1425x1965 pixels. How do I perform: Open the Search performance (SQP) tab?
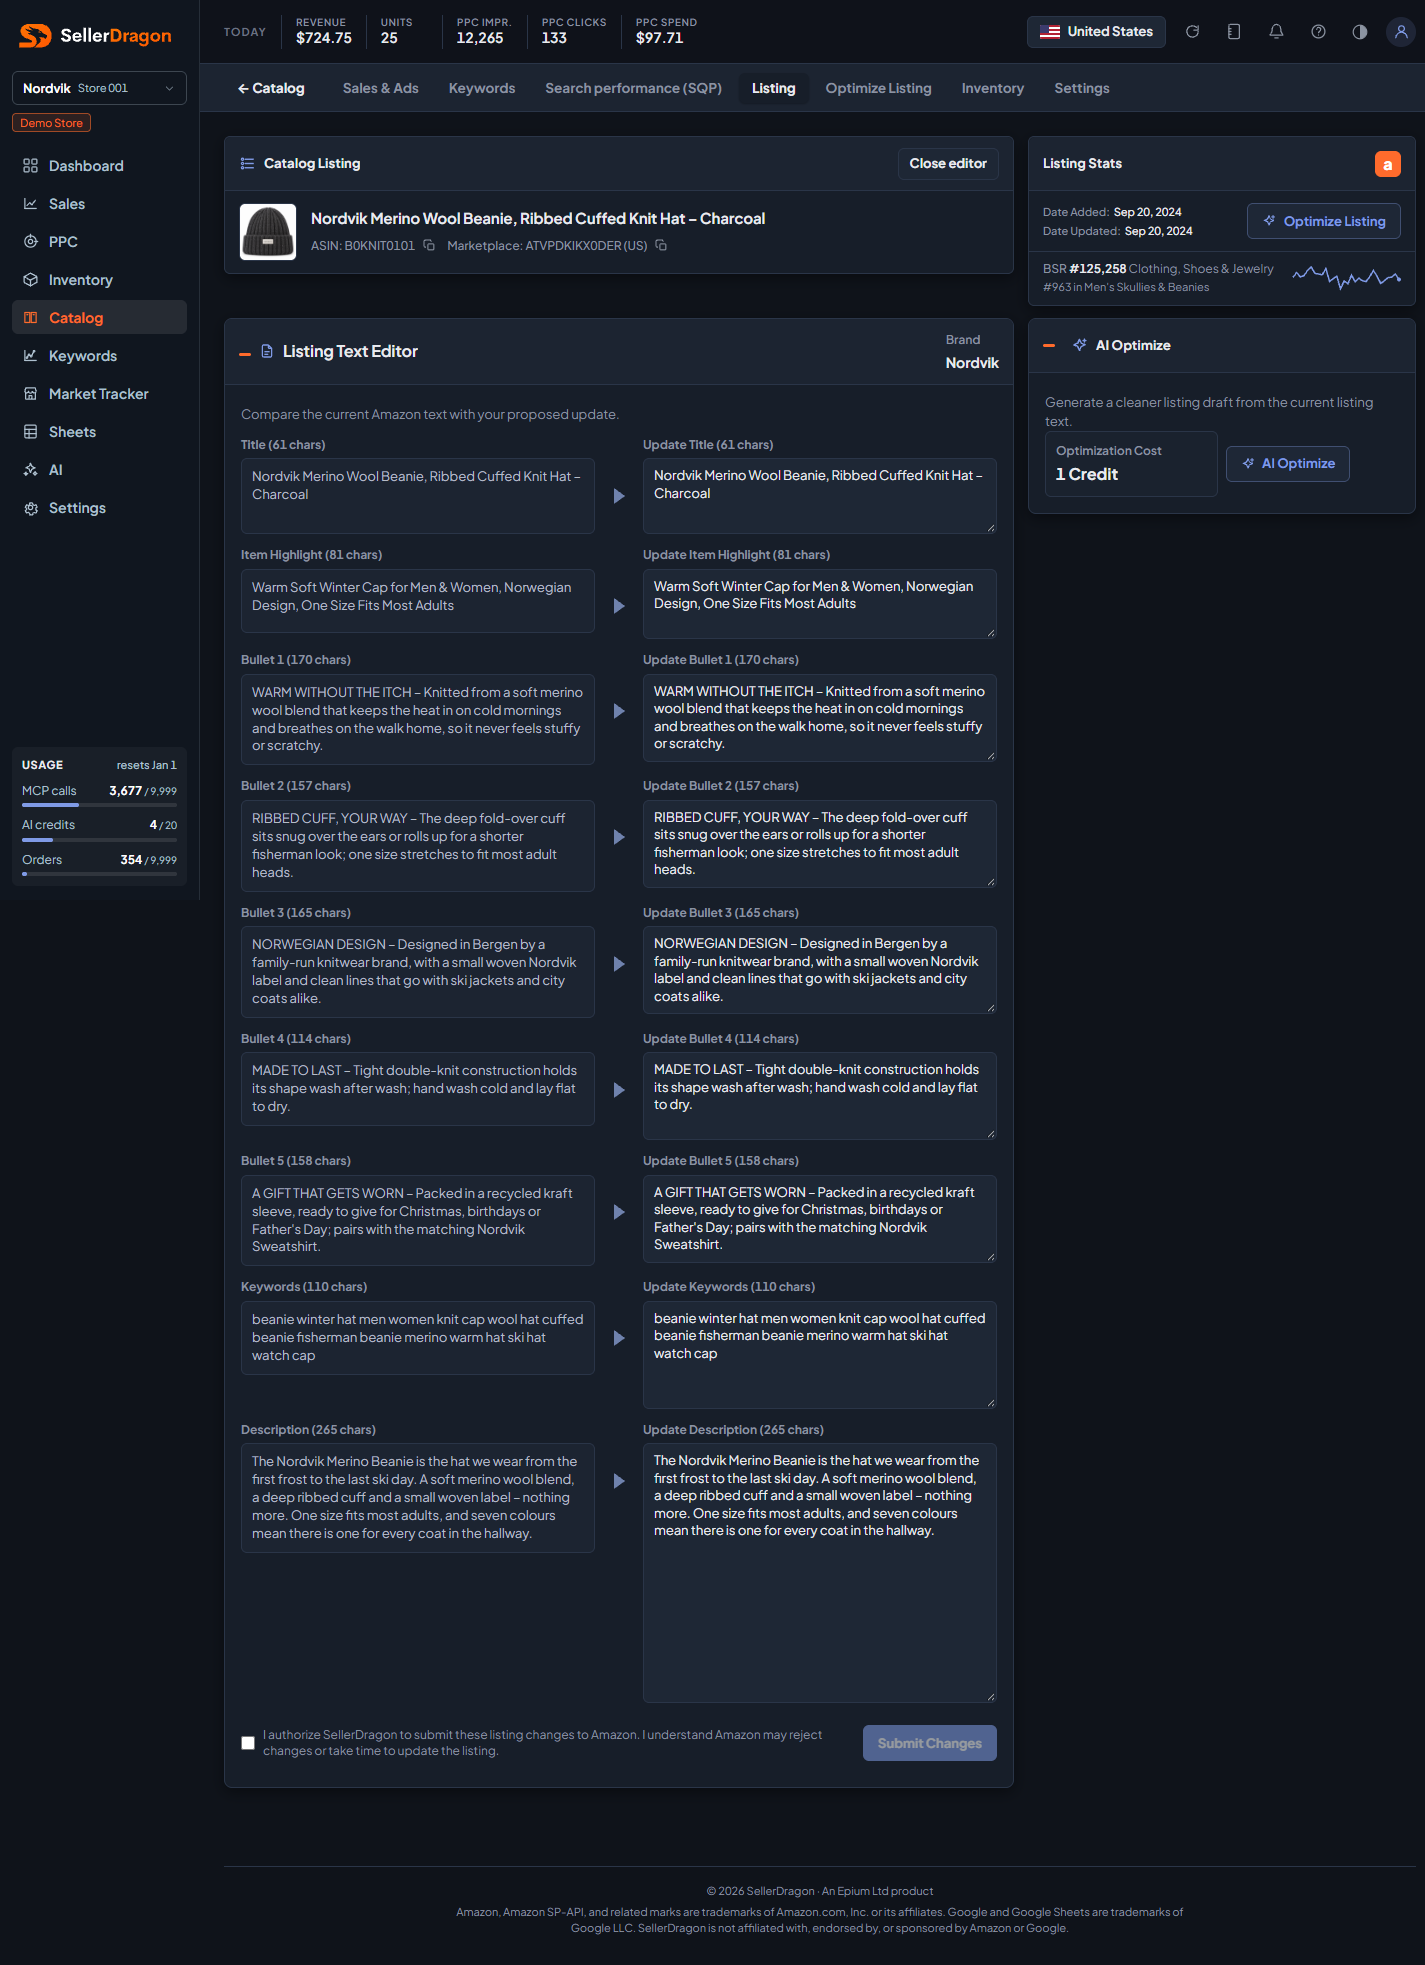tap(634, 88)
